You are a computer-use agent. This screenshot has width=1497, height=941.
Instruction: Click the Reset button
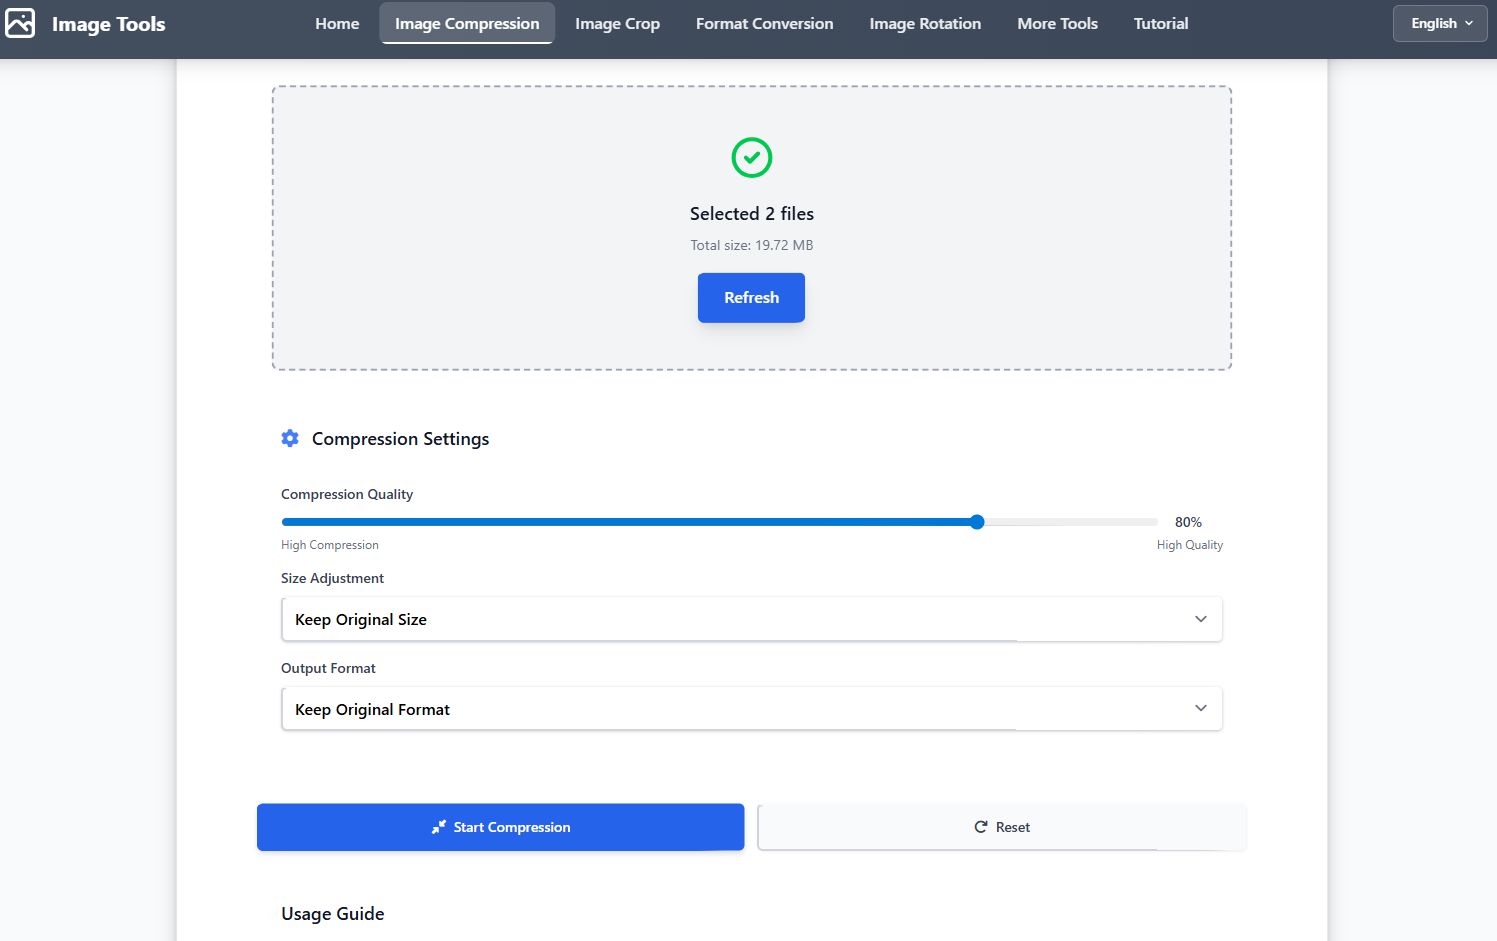(x=1001, y=827)
